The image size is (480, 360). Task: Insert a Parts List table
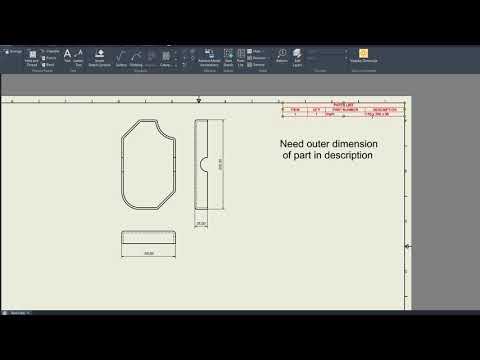tap(241, 58)
